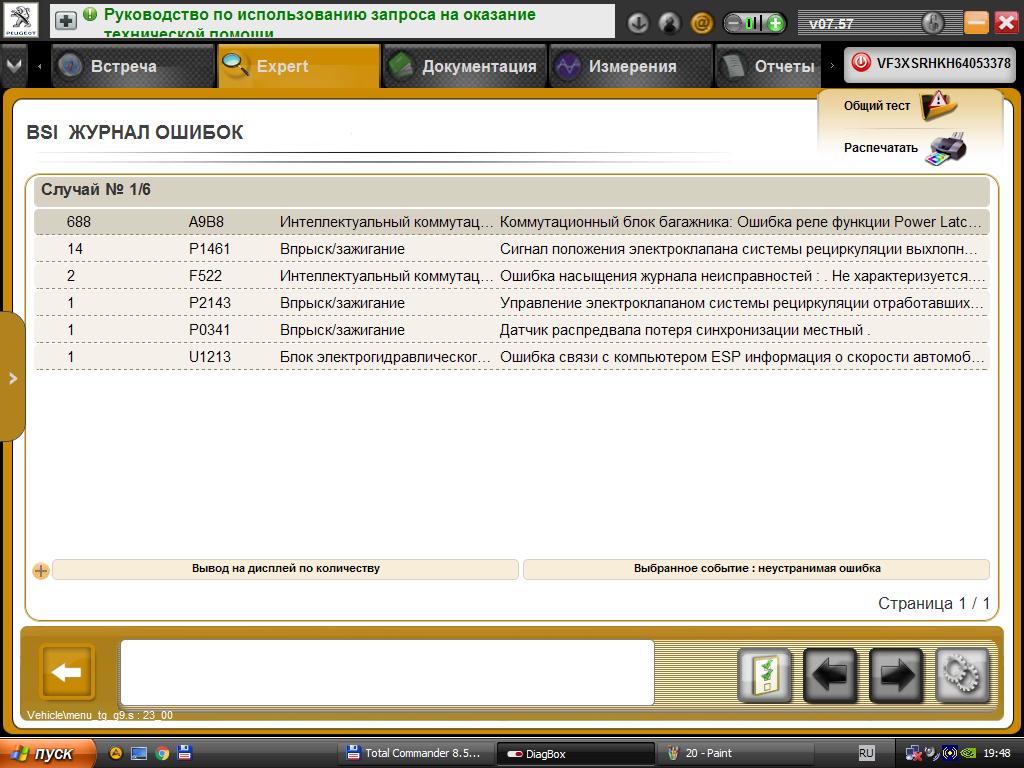Expand the orange plus next to display options
The image size is (1024, 768).
pos(40,570)
